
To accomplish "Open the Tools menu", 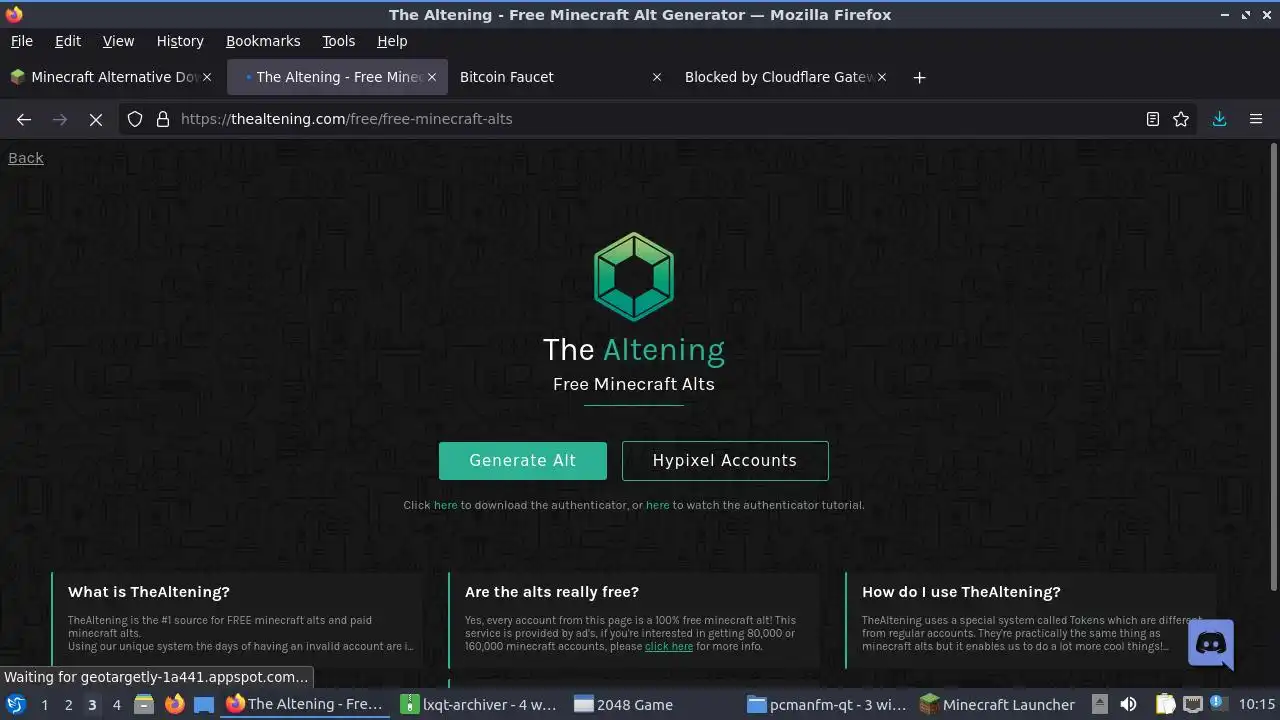I will pos(338,41).
